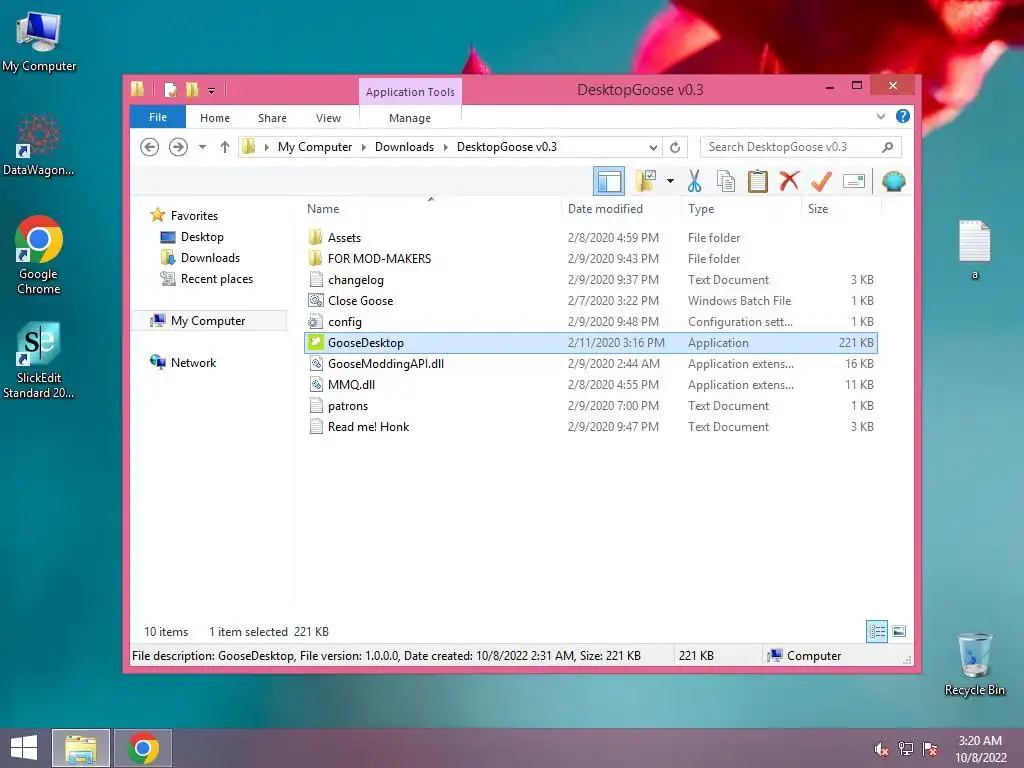Select the GooseDesktop application file
This screenshot has width=1024, height=768.
tap(590, 343)
